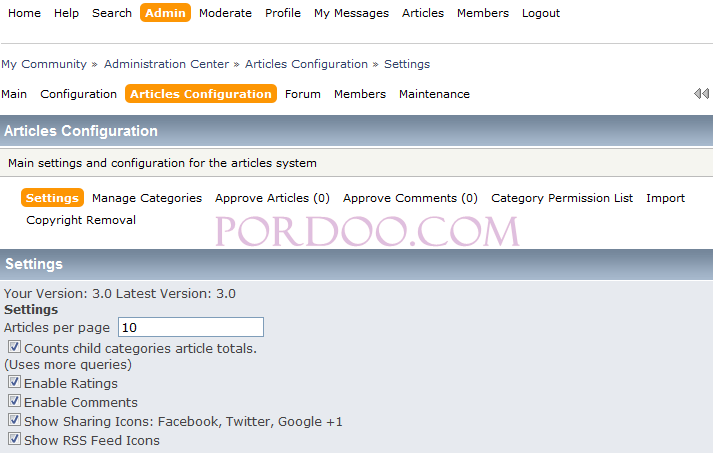Open the Home menu item

[x=25, y=13]
